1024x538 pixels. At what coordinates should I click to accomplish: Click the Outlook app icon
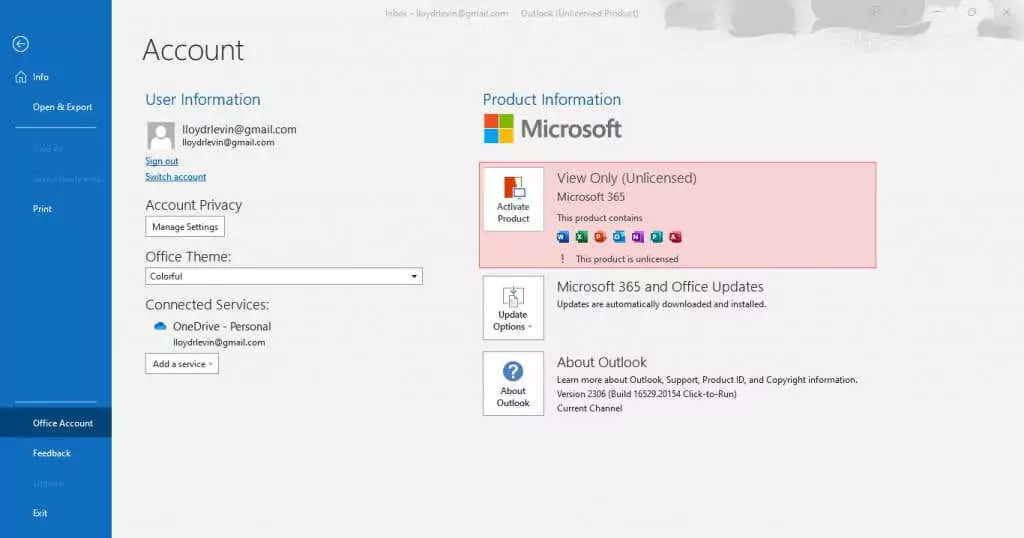(x=618, y=237)
